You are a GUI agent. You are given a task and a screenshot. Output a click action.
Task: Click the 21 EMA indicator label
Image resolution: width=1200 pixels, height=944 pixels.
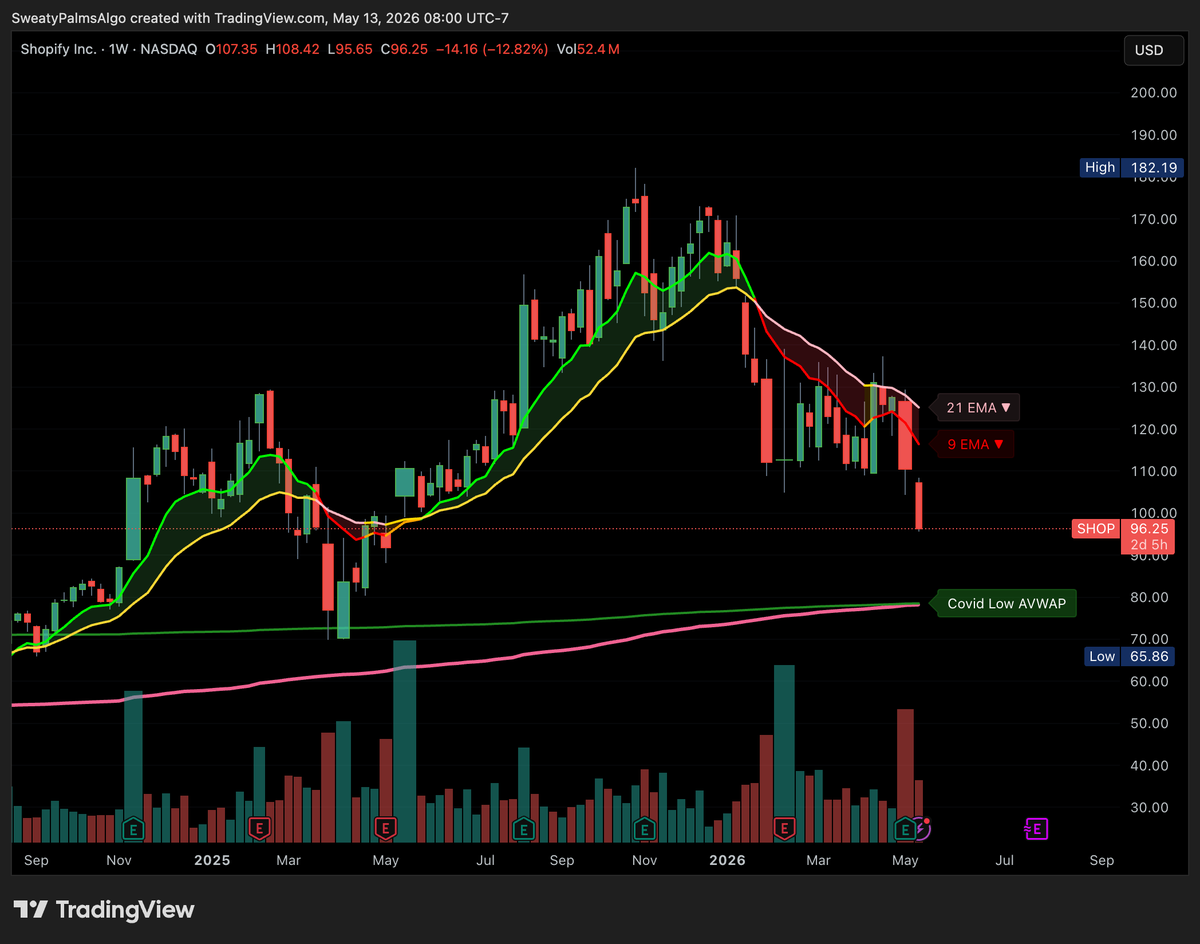(976, 408)
